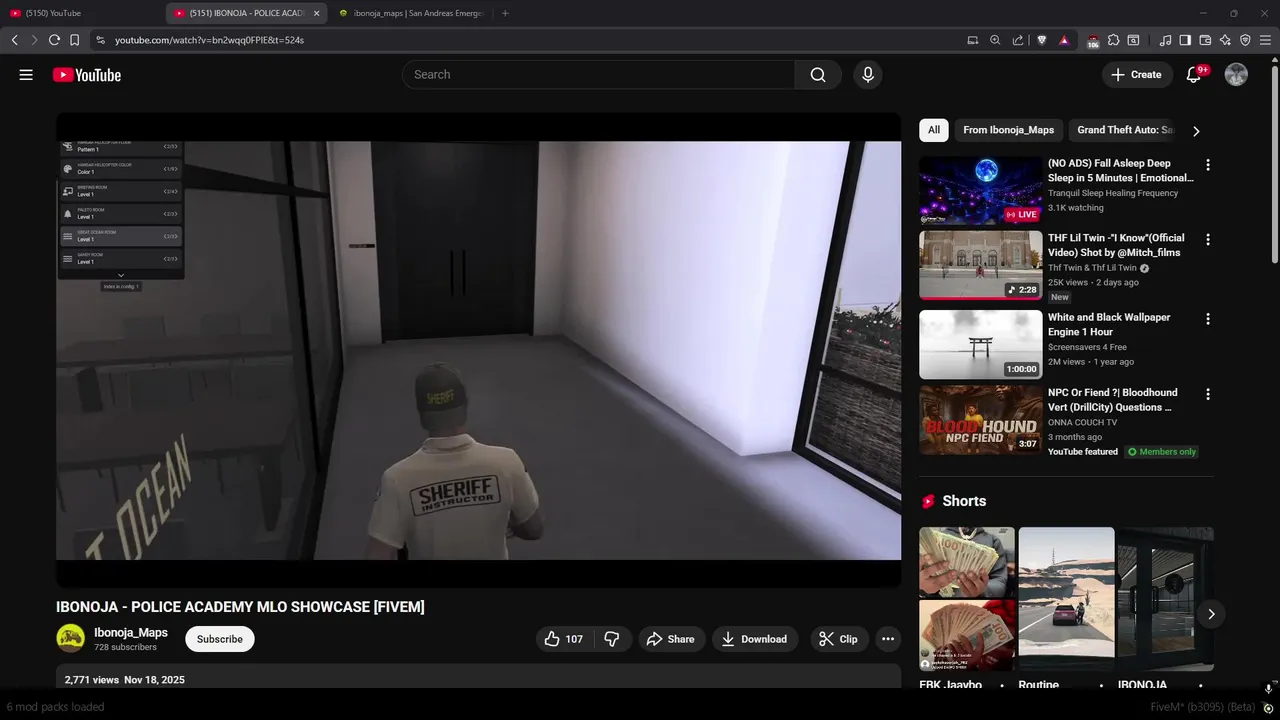
Task: Open the notifications bell
Action: pos(1193,75)
